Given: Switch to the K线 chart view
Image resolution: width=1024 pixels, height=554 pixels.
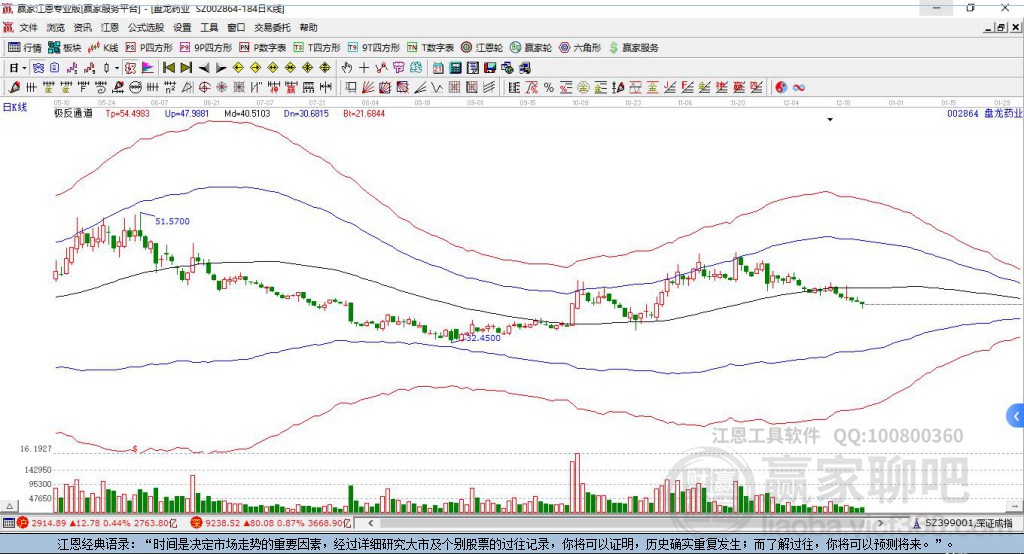Looking at the screenshot, I should [104, 48].
